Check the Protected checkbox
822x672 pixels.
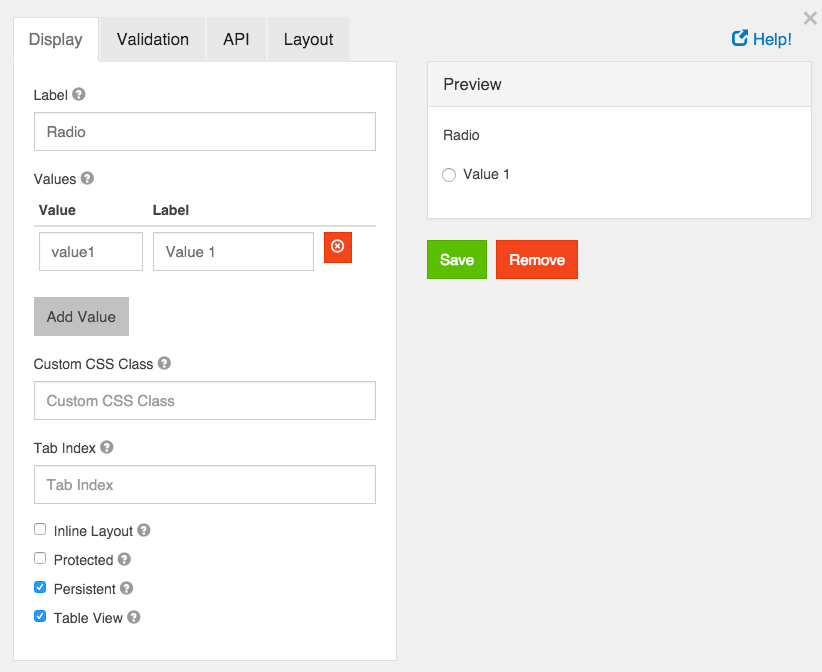(x=40, y=559)
